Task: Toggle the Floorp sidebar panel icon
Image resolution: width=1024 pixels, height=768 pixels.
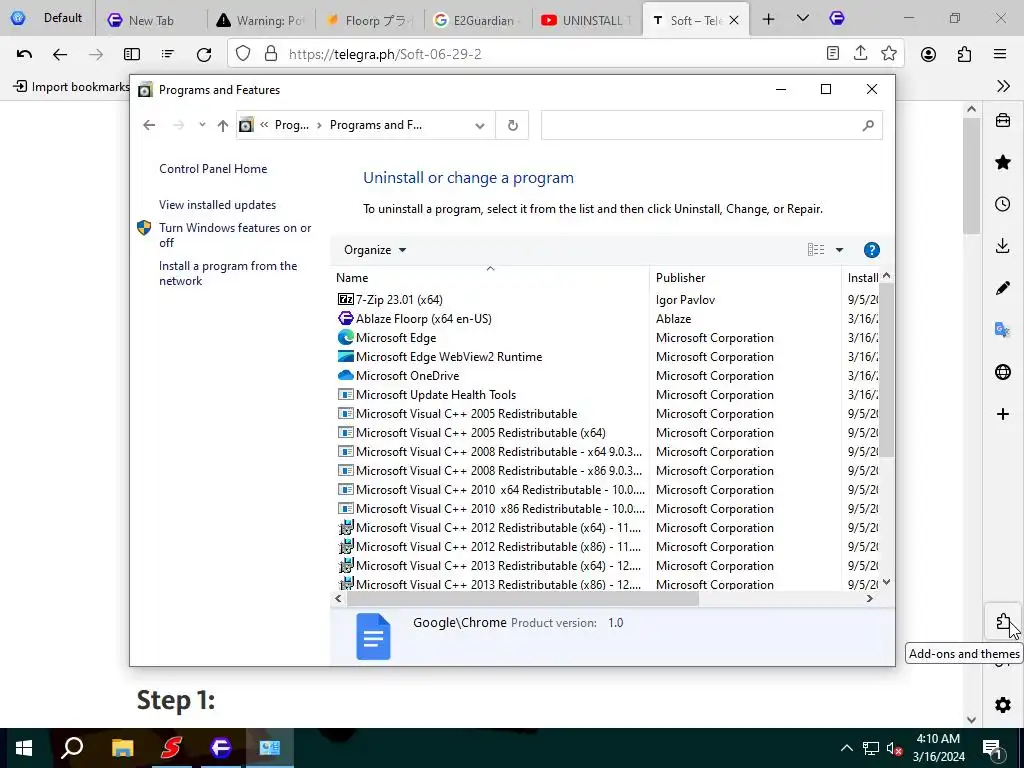Action: [132, 54]
